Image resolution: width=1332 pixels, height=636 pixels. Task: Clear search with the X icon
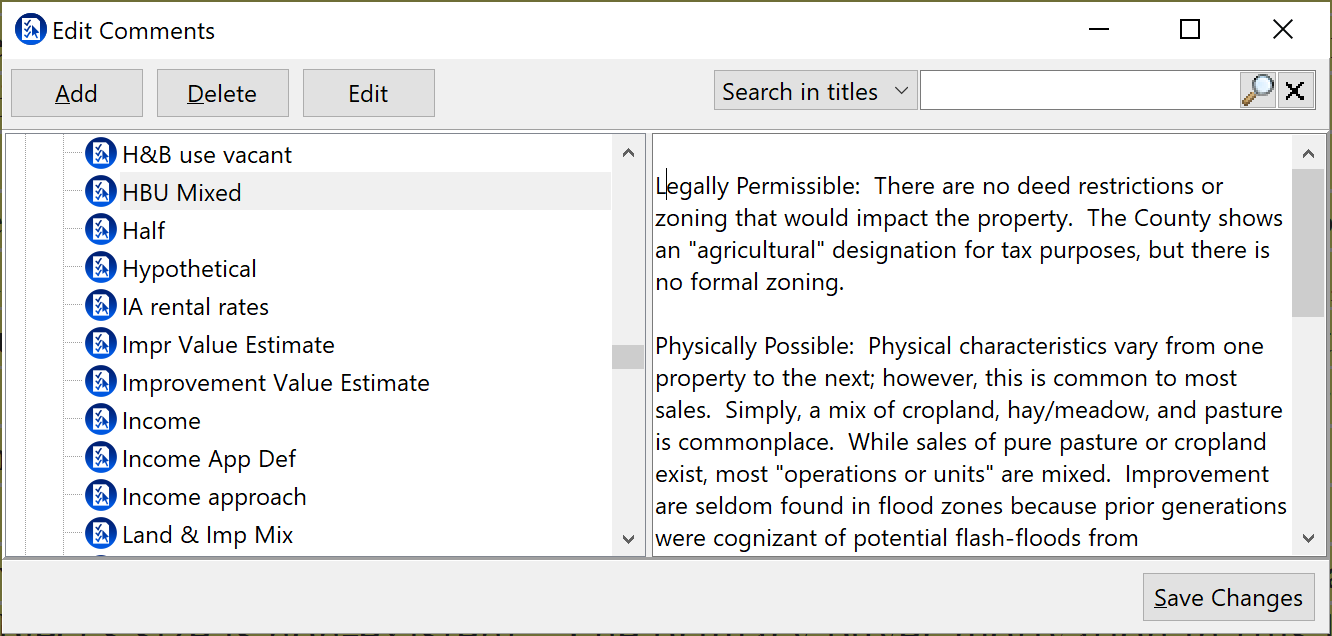click(1294, 91)
